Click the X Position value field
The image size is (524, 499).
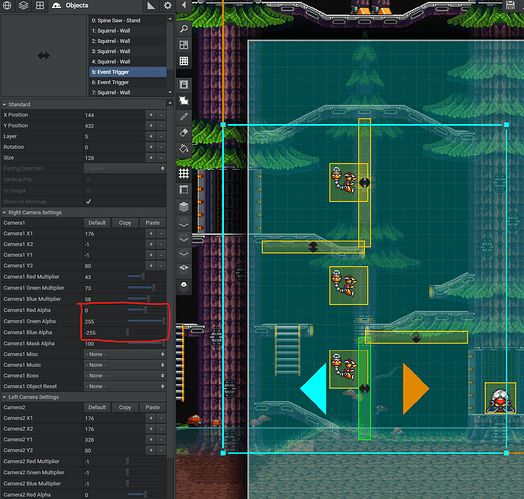point(114,115)
